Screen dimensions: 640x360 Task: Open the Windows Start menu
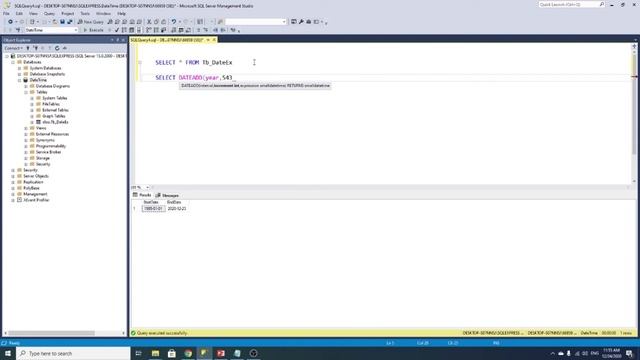point(8,353)
